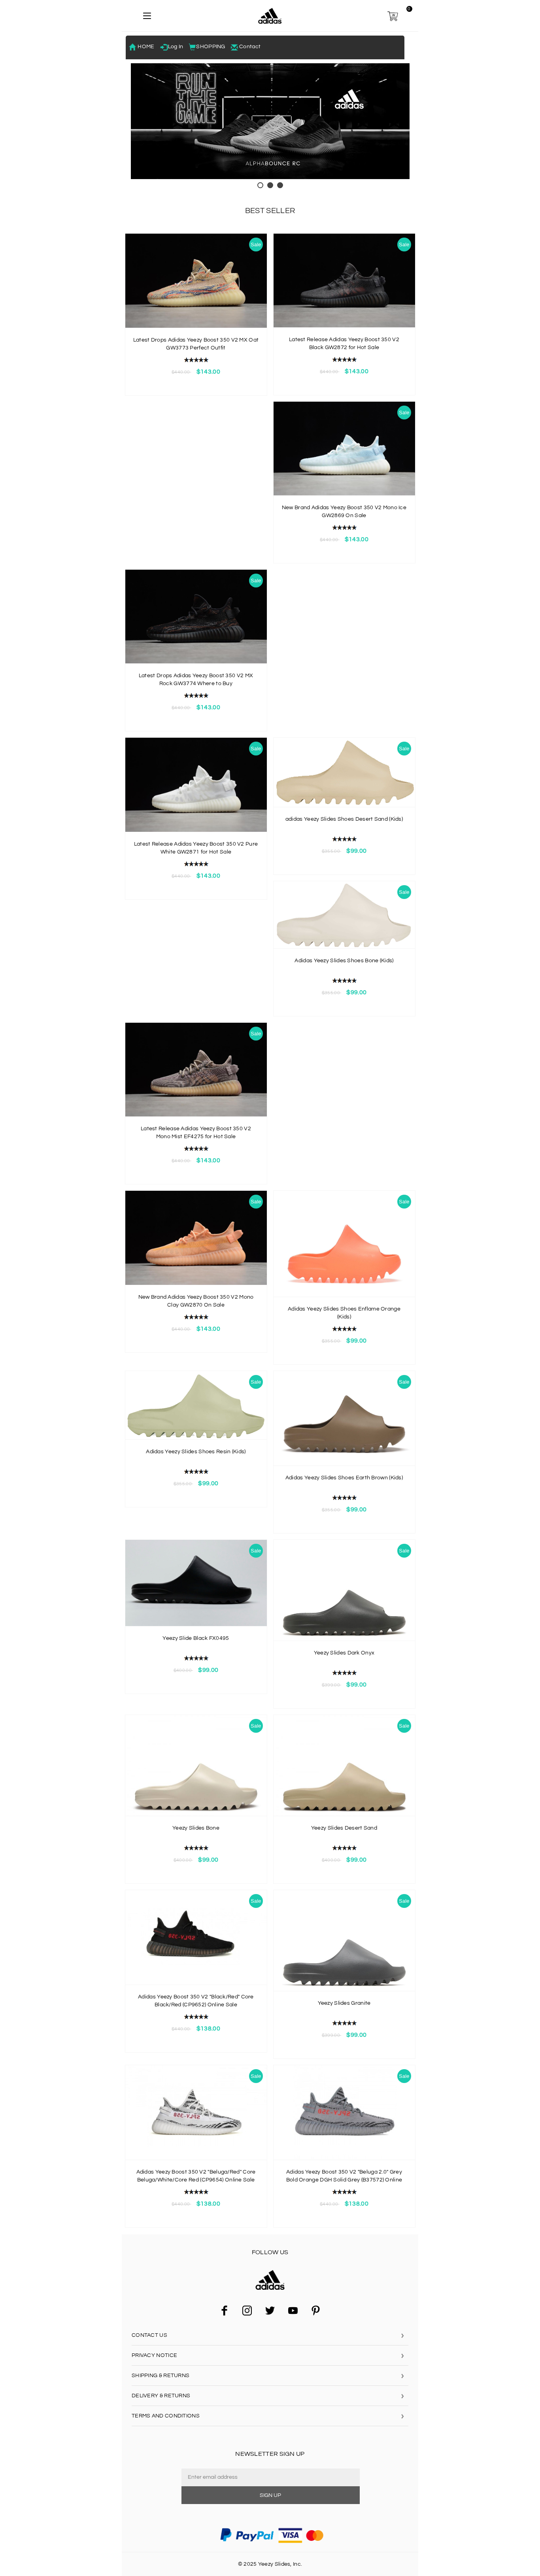Select the third carousel dot indicator

[280, 185]
